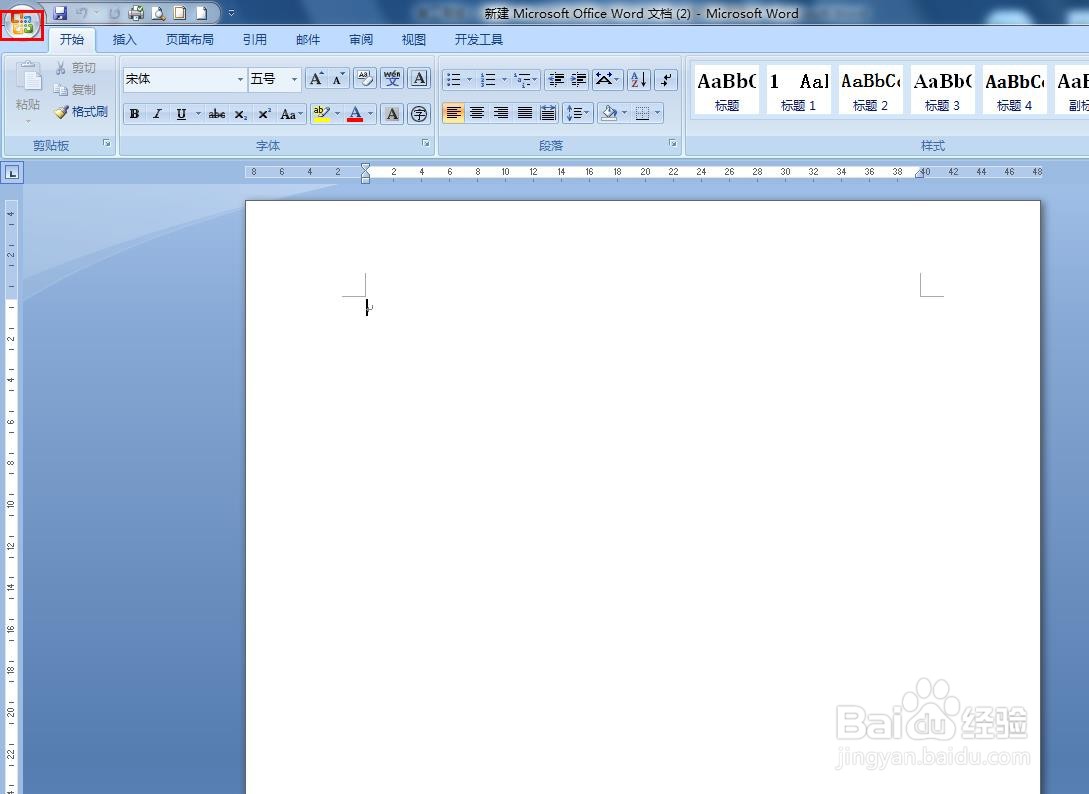Click the sort A-Z icon
Screen dimensions: 1089x794
[x=639, y=80]
